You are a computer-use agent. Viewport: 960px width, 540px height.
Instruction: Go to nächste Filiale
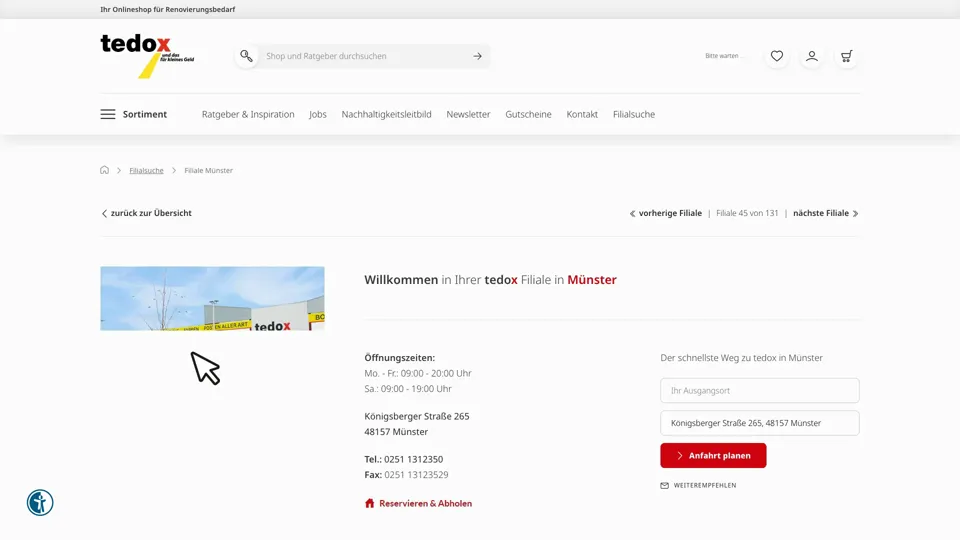click(826, 213)
